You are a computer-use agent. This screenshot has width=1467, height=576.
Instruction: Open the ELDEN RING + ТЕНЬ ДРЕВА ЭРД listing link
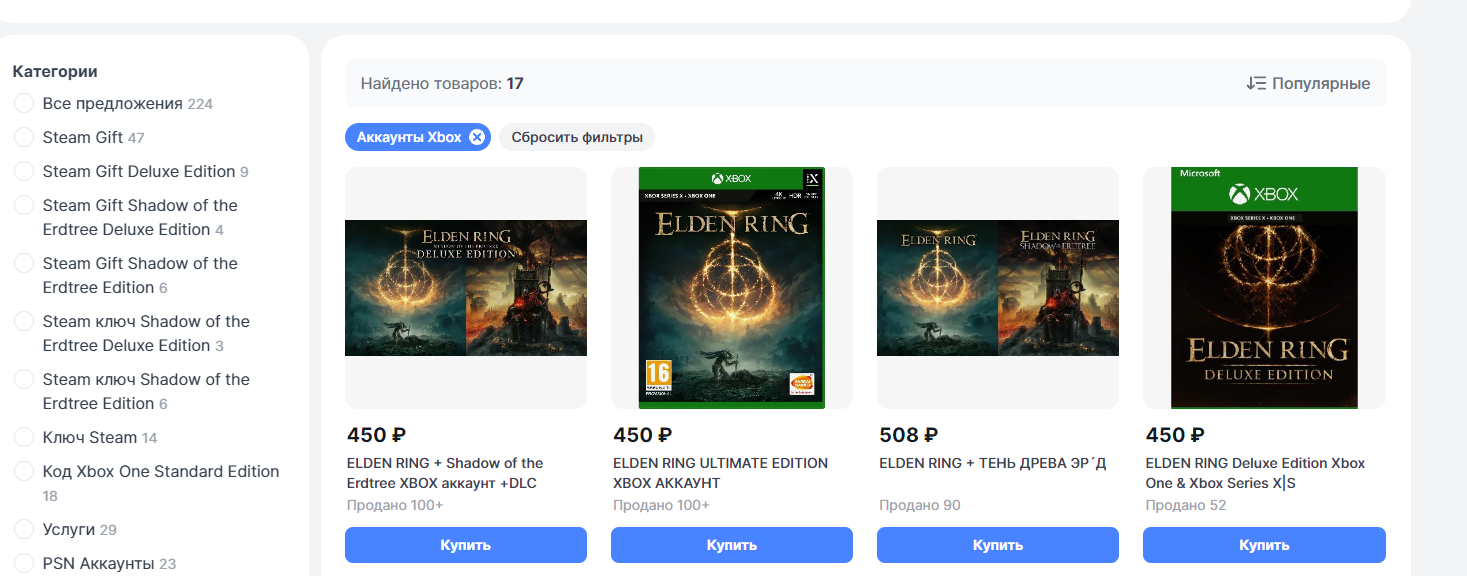(993, 463)
